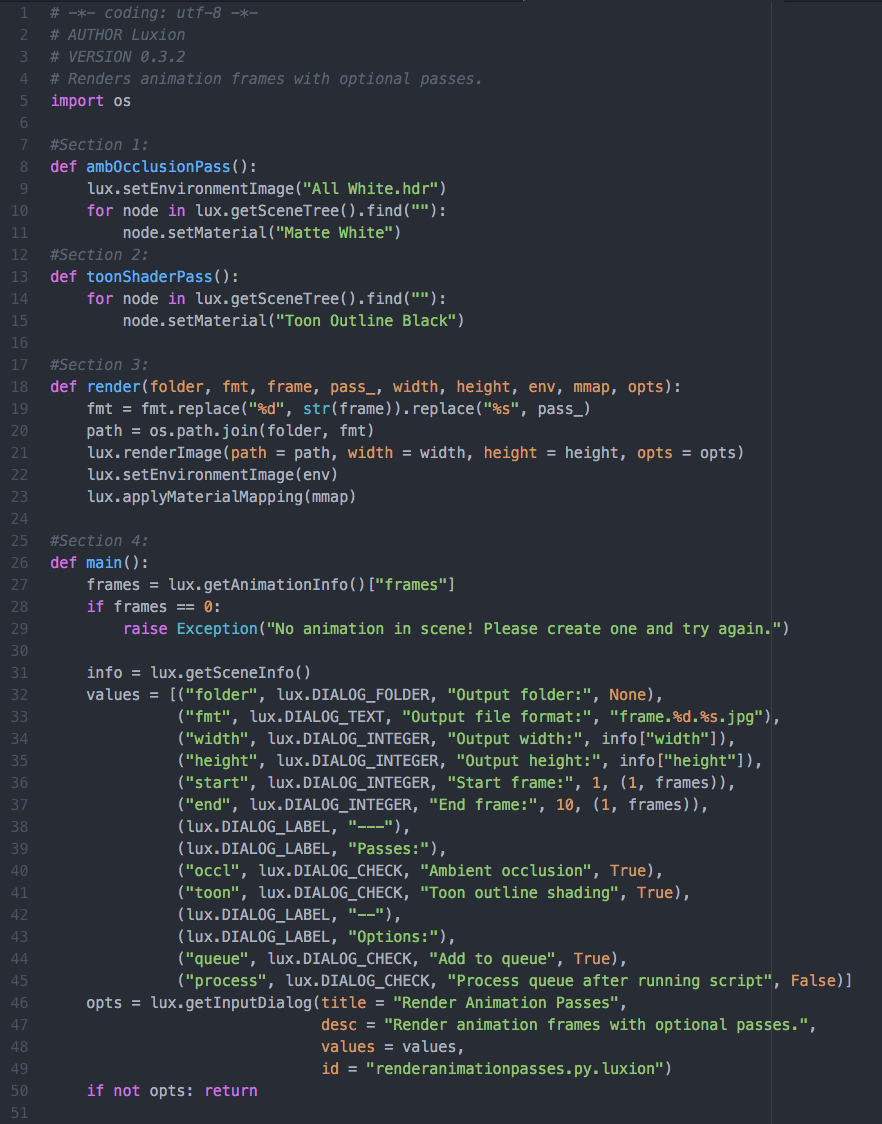This screenshot has height=1124, width=882.
Task: Click the 'import' keyword on line 5
Action: tap(77, 100)
